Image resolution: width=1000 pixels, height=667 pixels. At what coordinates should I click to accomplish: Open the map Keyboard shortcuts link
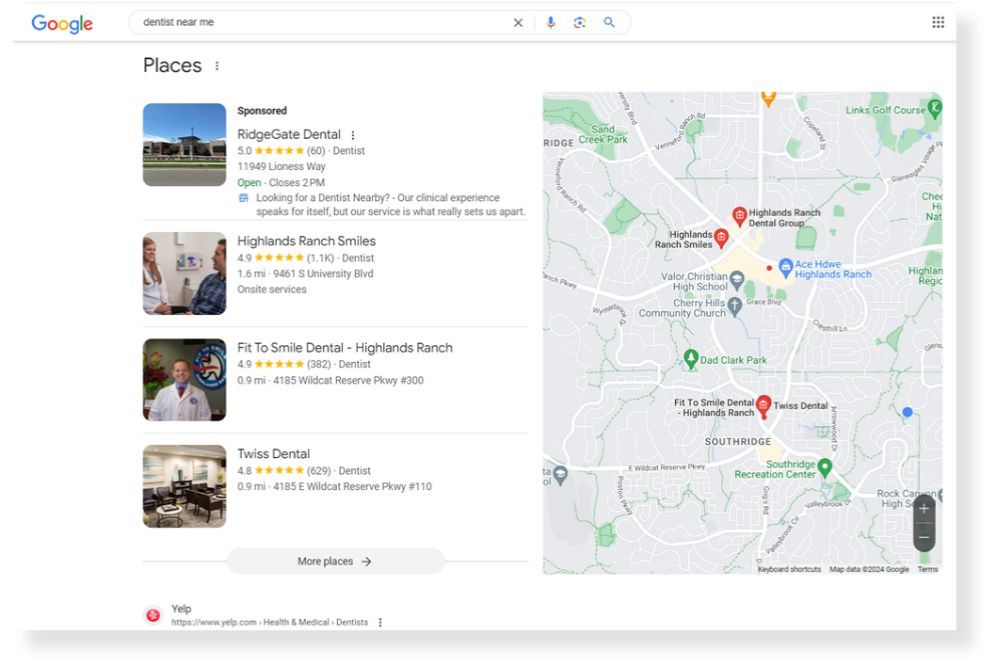pos(789,569)
